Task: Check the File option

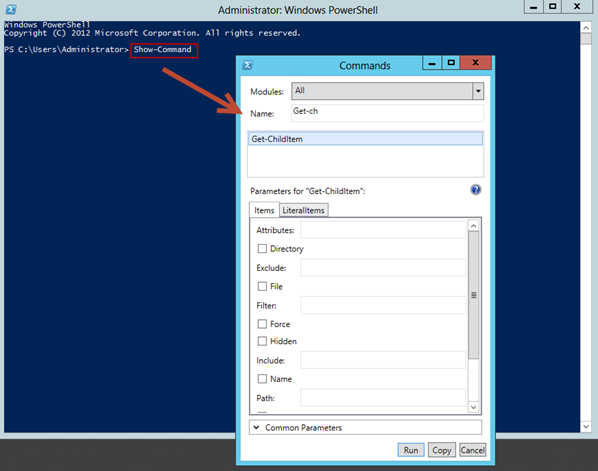Action: pyautogui.click(x=262, y=286)
